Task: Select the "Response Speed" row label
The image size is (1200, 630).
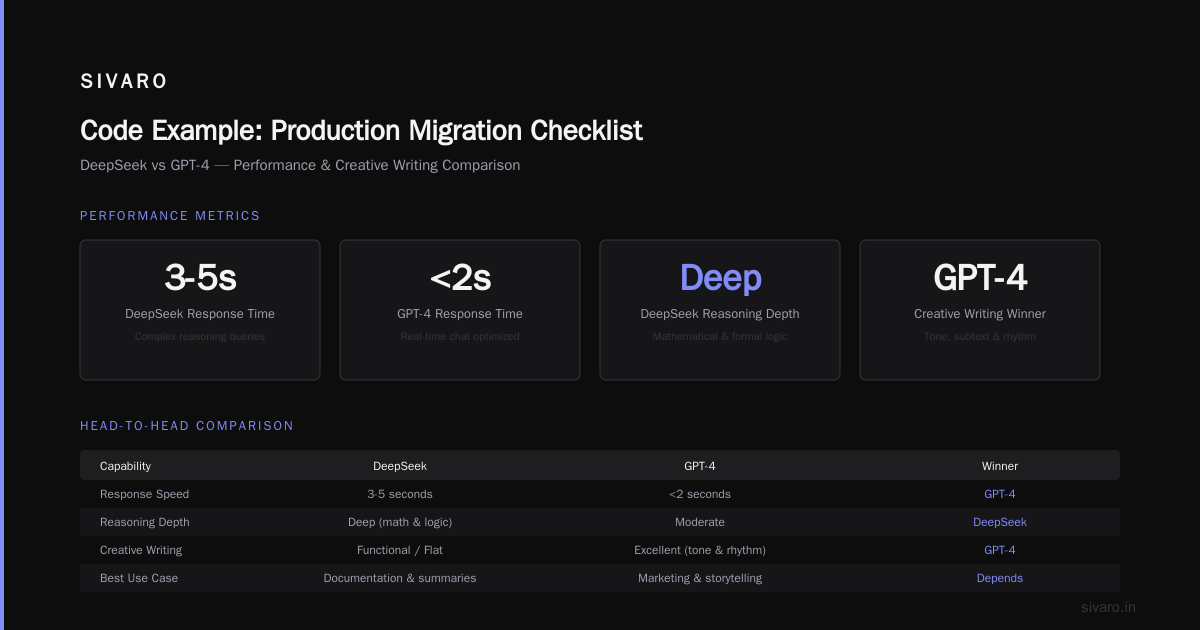Action: pyautogui.click(x=144, y=494)
